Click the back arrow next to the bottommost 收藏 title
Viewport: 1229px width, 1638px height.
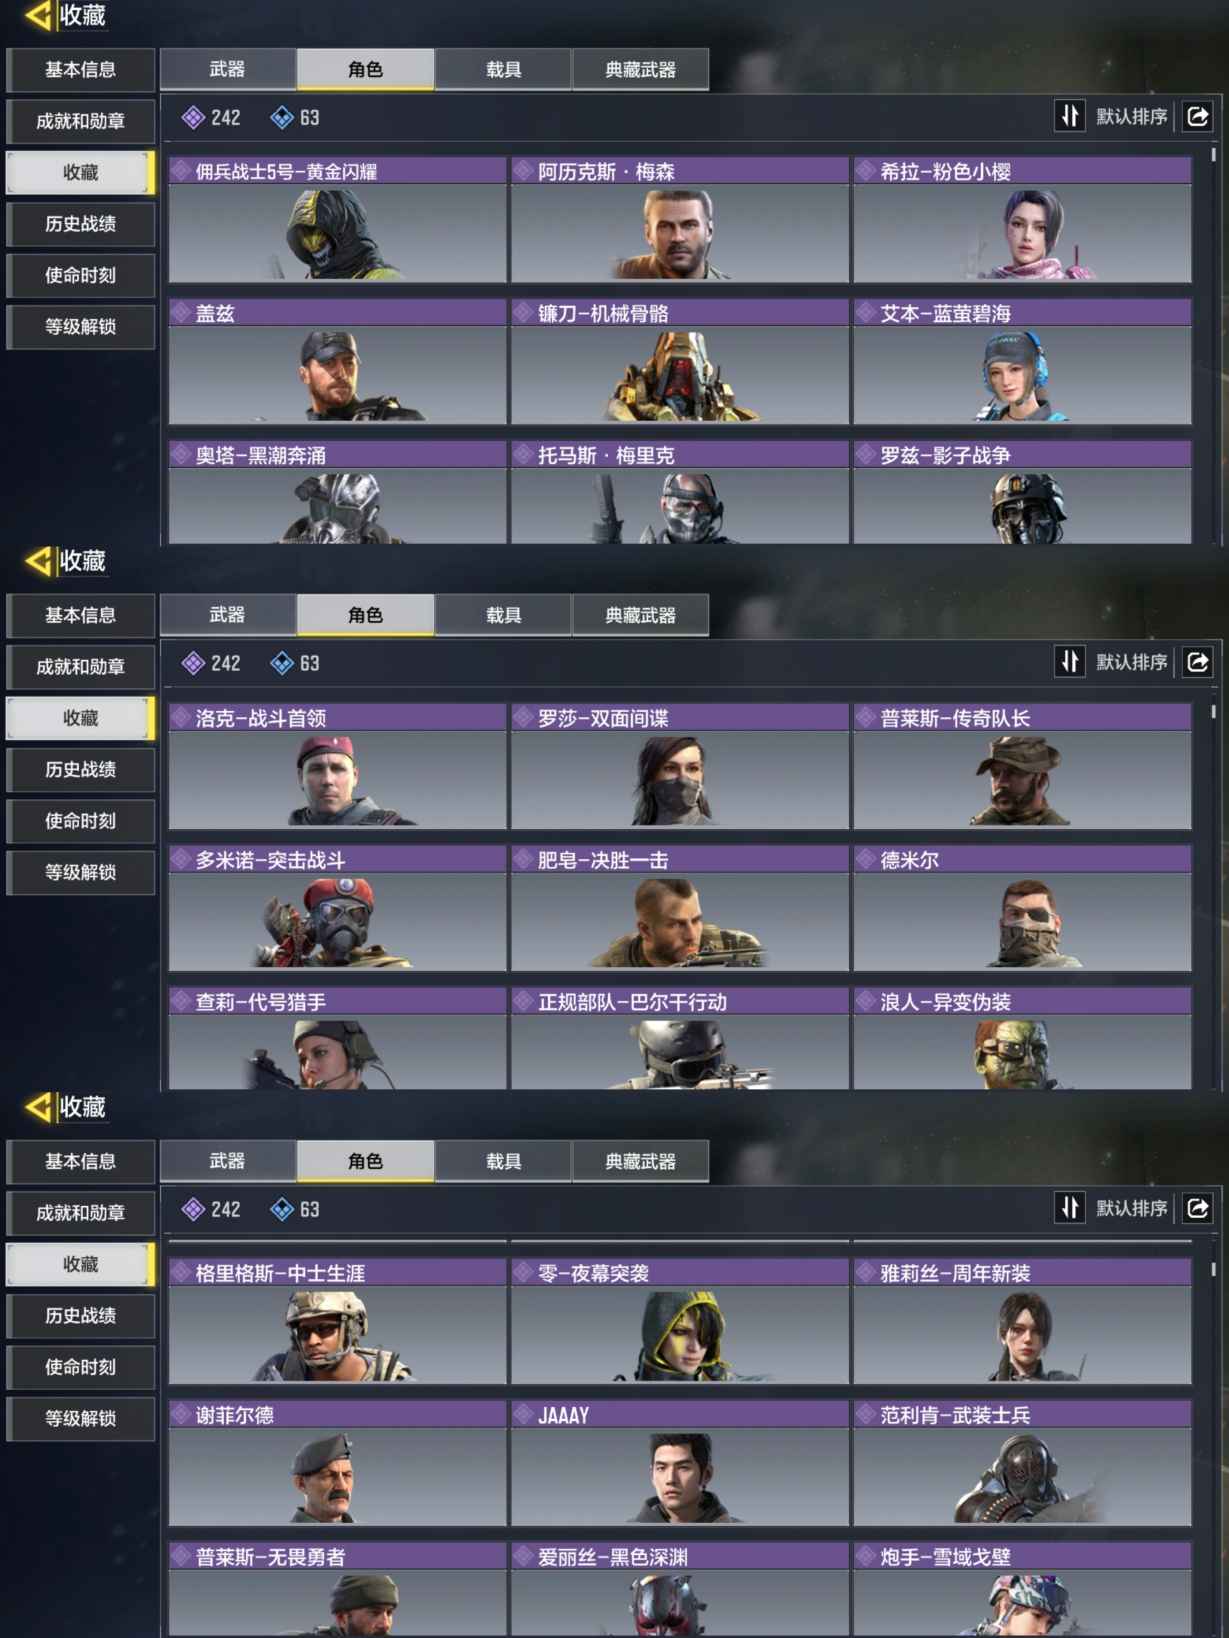(x=38, y=1107)
